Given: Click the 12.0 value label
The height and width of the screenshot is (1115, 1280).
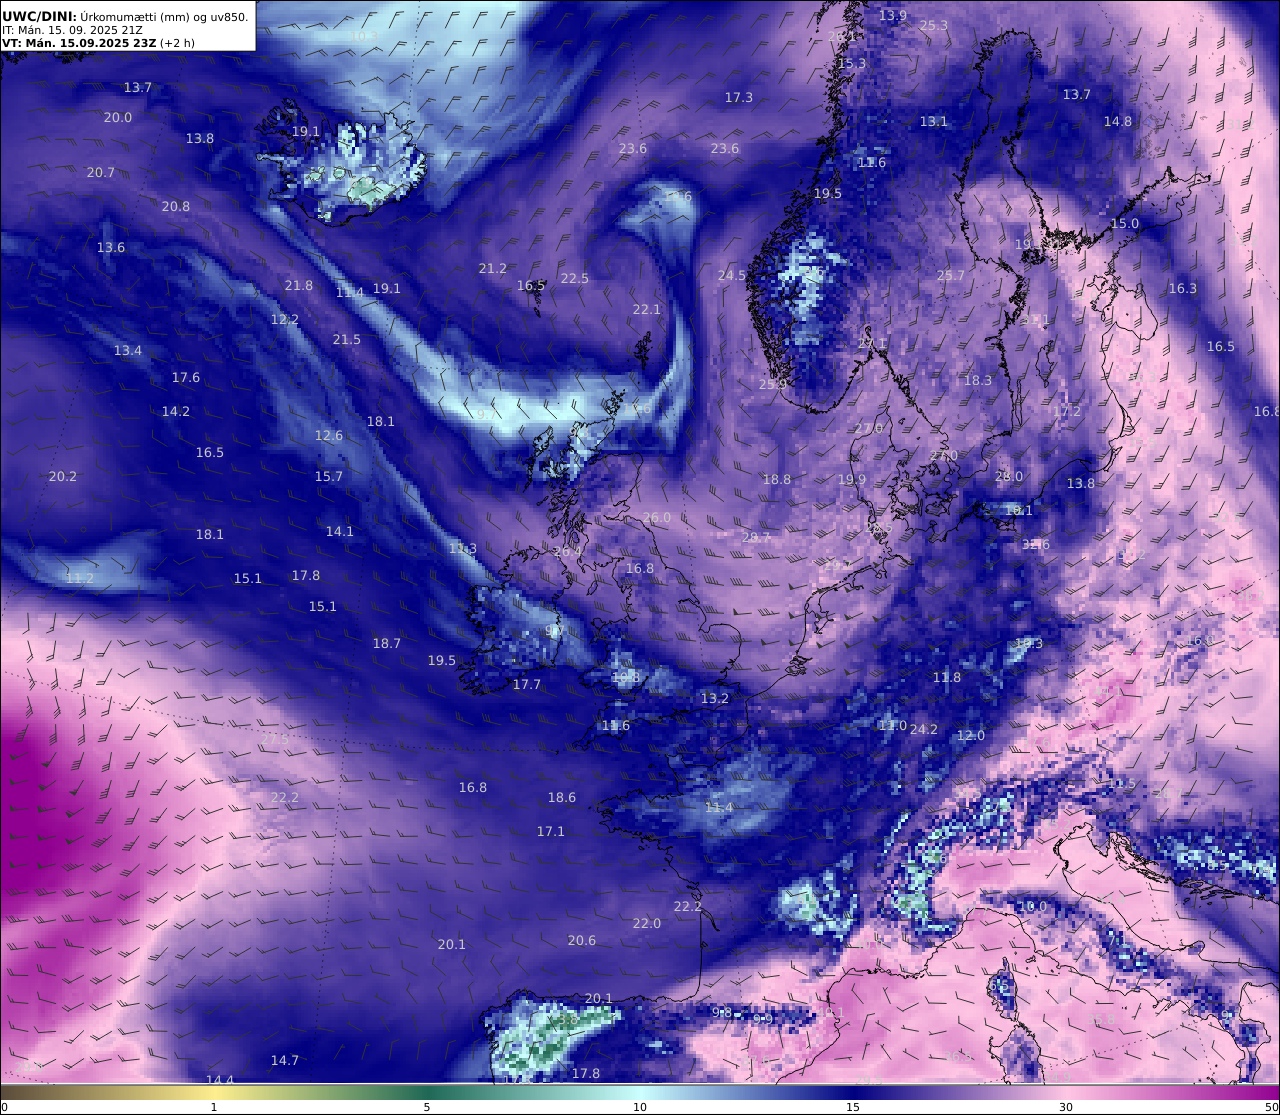Looking at the screenshot, I should pos(971,736).
